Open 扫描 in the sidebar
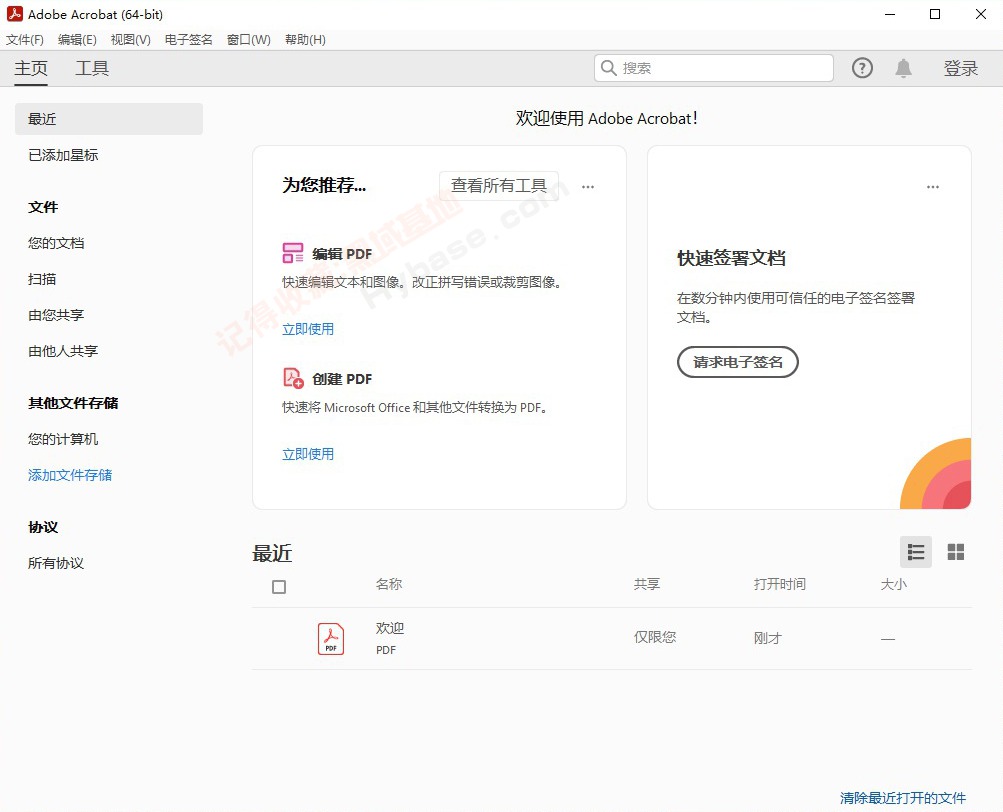Image resolution: width=1003 pixels, height=812 pixels. coord(42,279)
